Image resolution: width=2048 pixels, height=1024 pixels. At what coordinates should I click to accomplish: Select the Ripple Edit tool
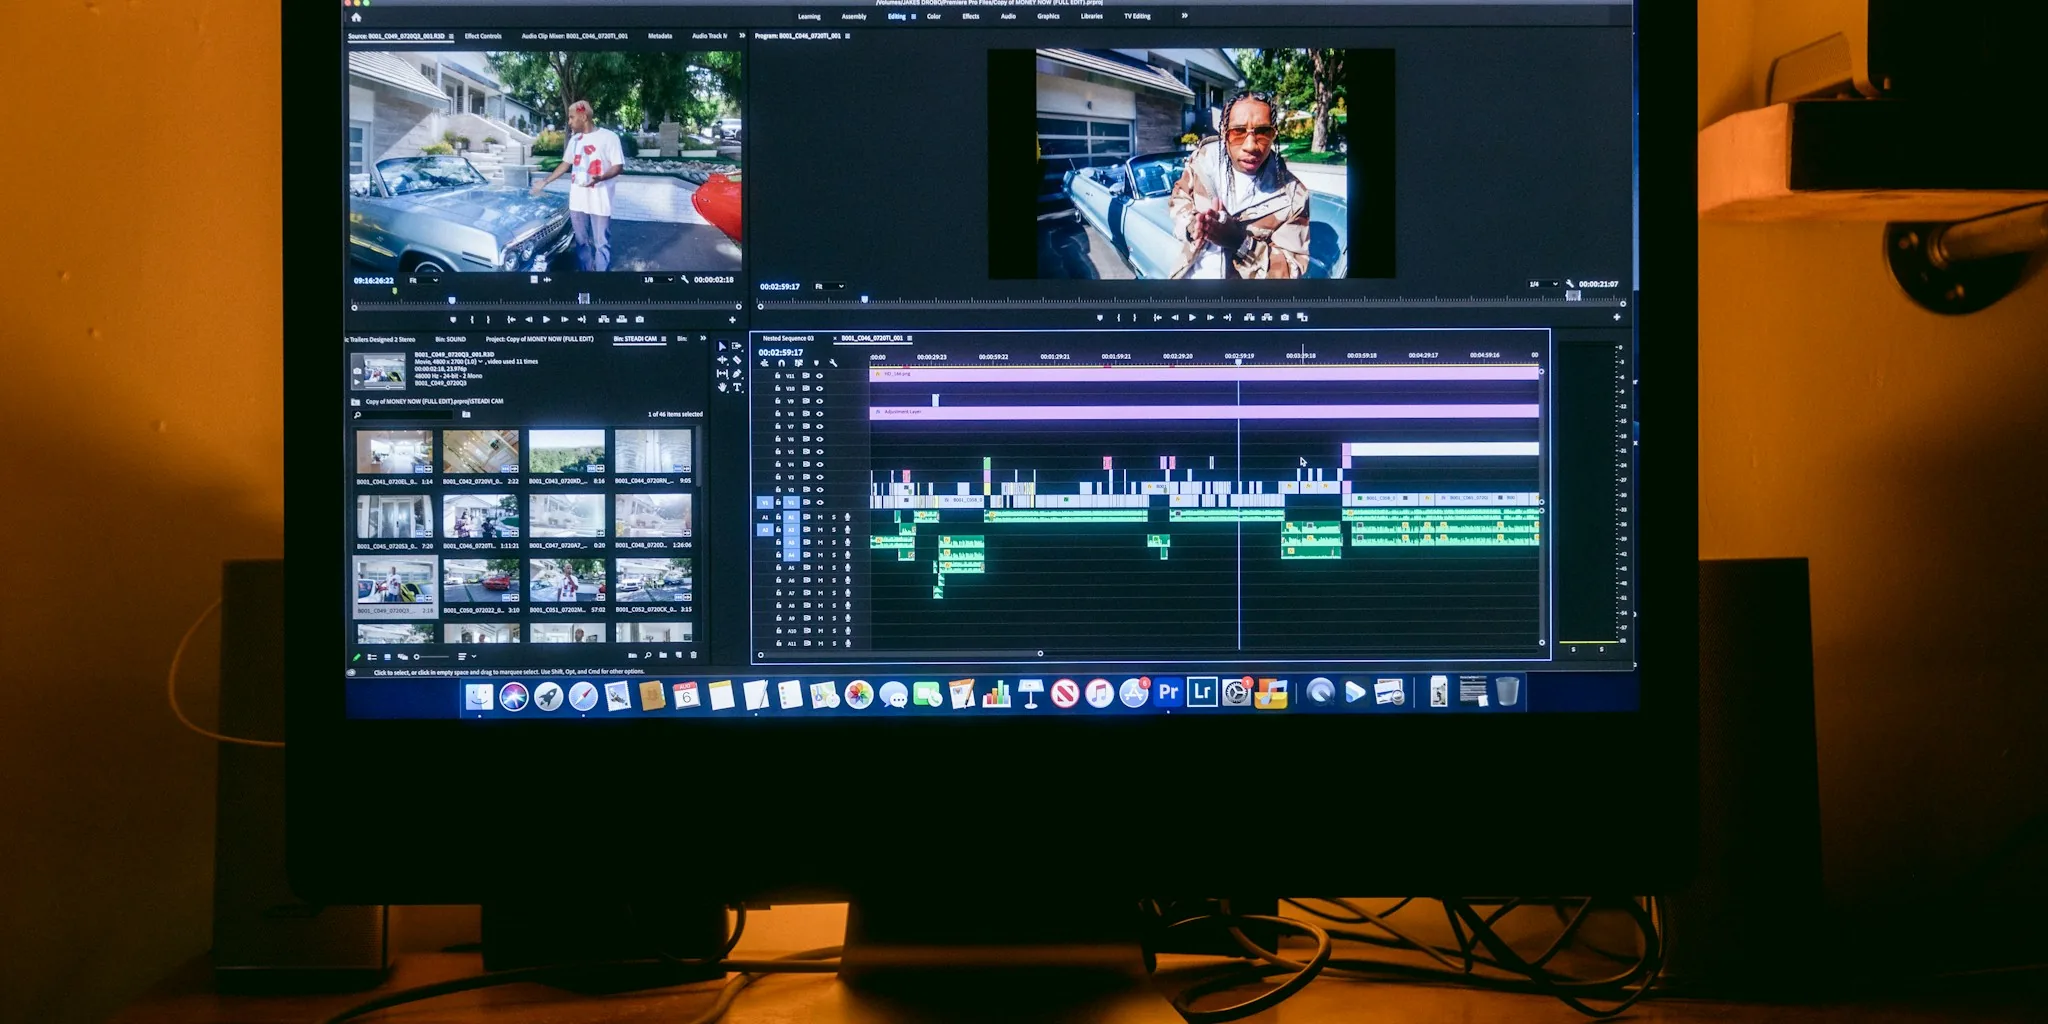(x=722, y=359)
